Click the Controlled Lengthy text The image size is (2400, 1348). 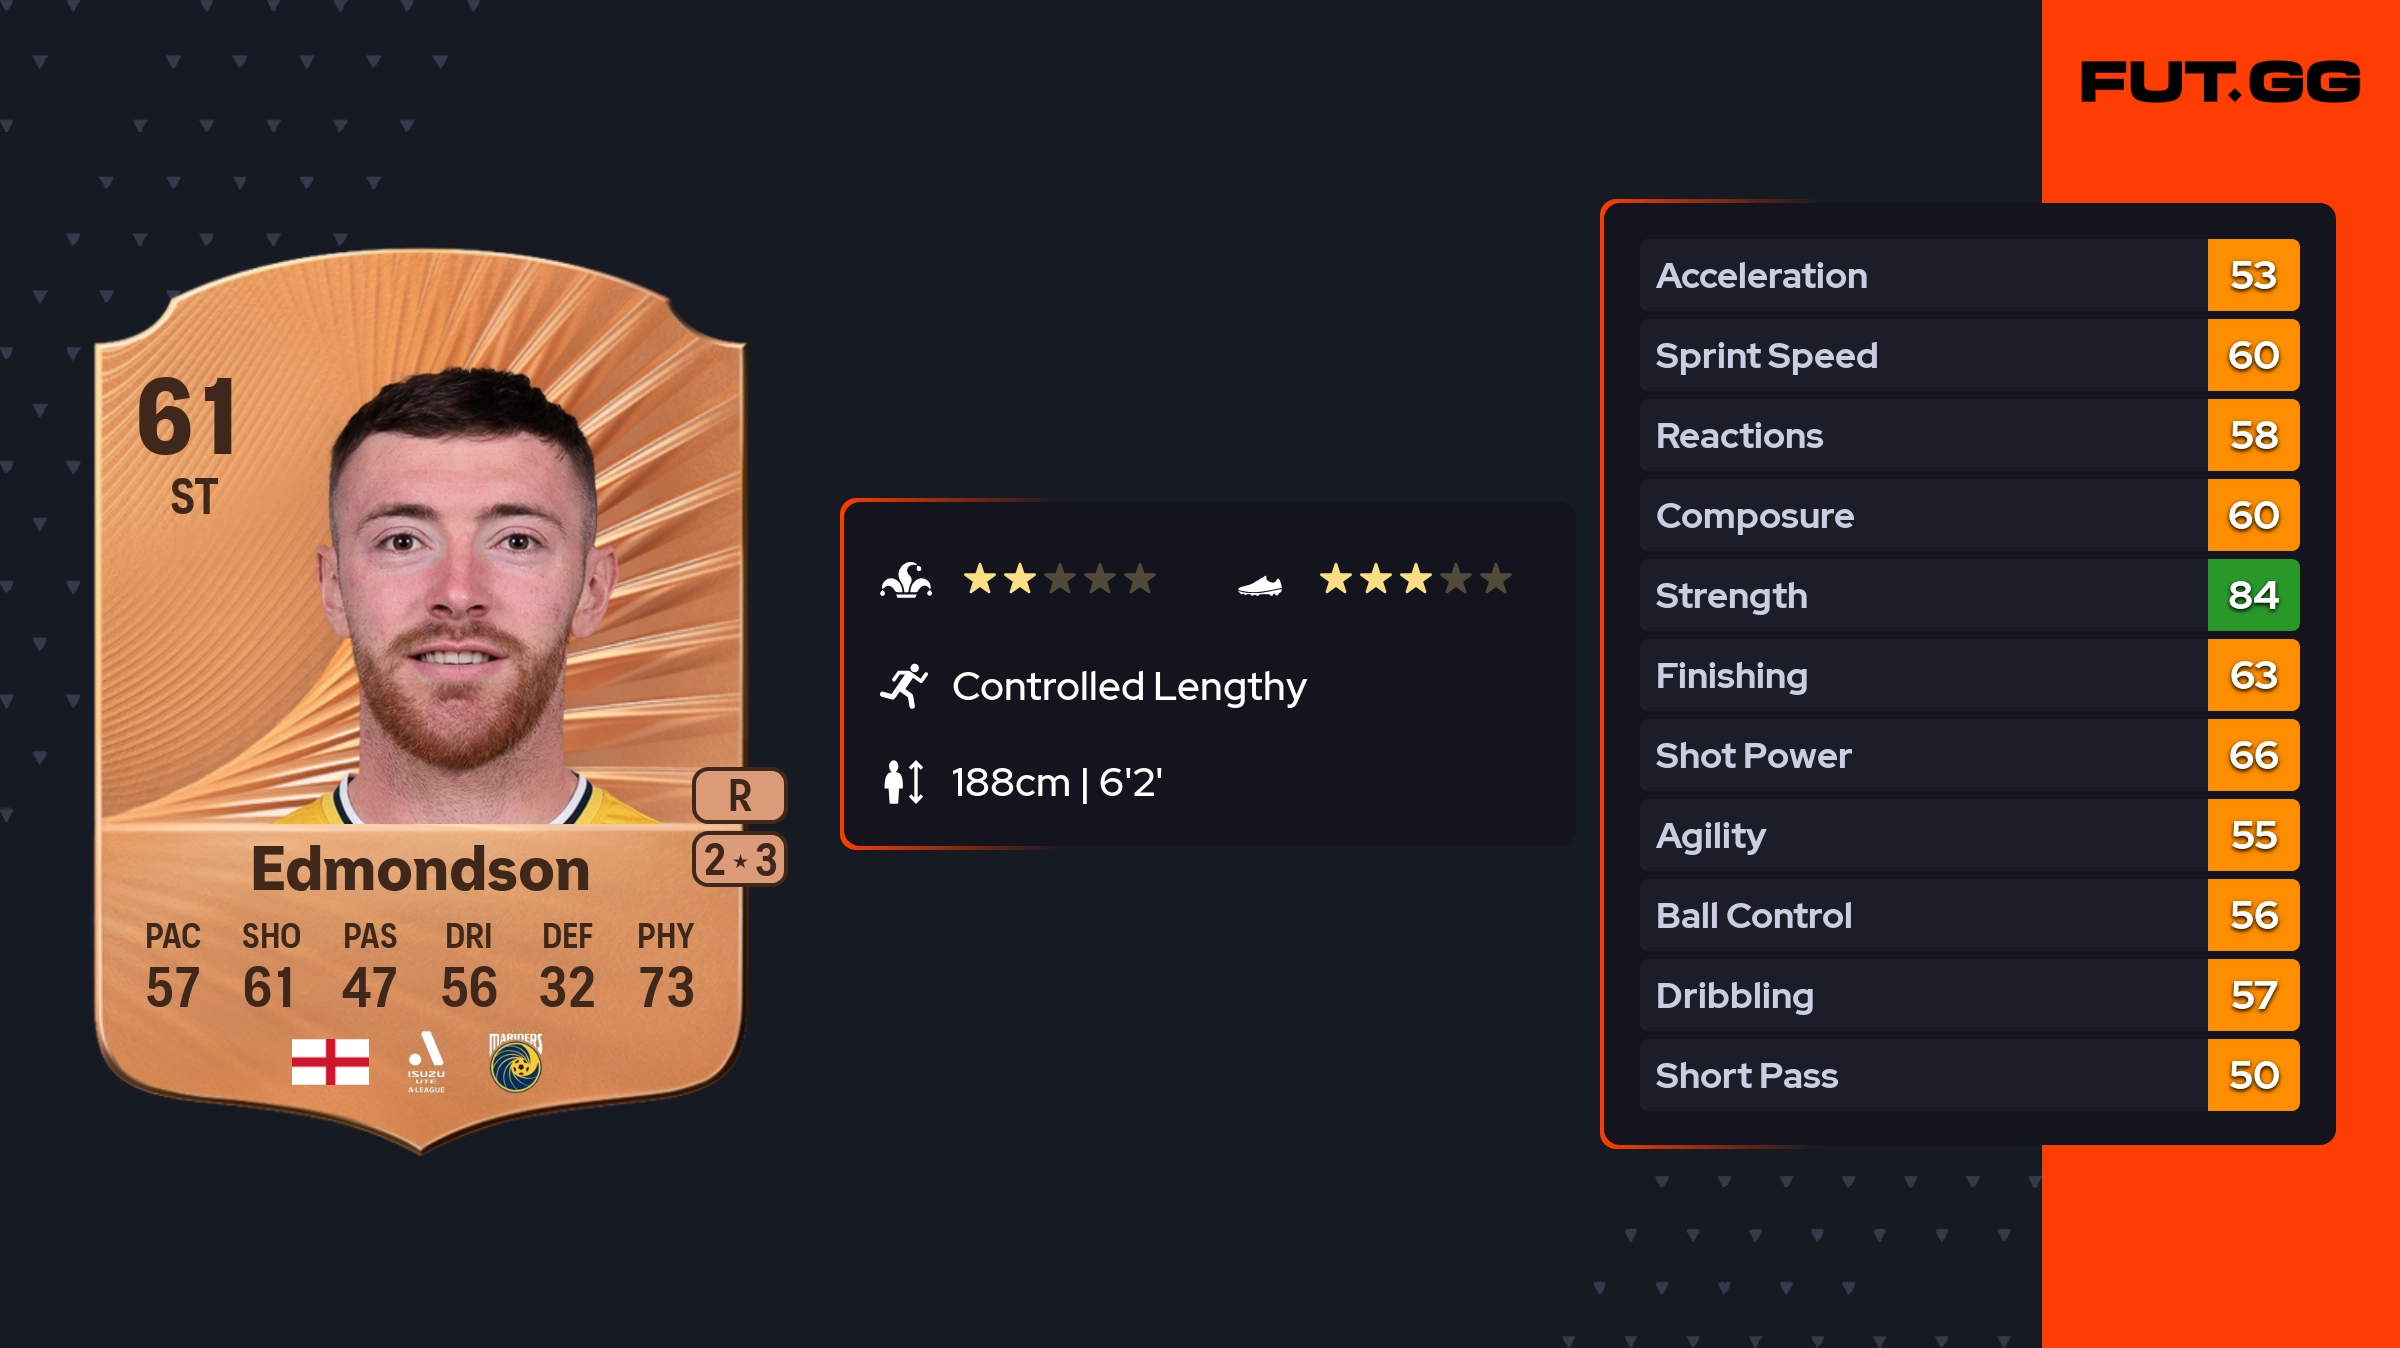click(x=1129, y=687)
